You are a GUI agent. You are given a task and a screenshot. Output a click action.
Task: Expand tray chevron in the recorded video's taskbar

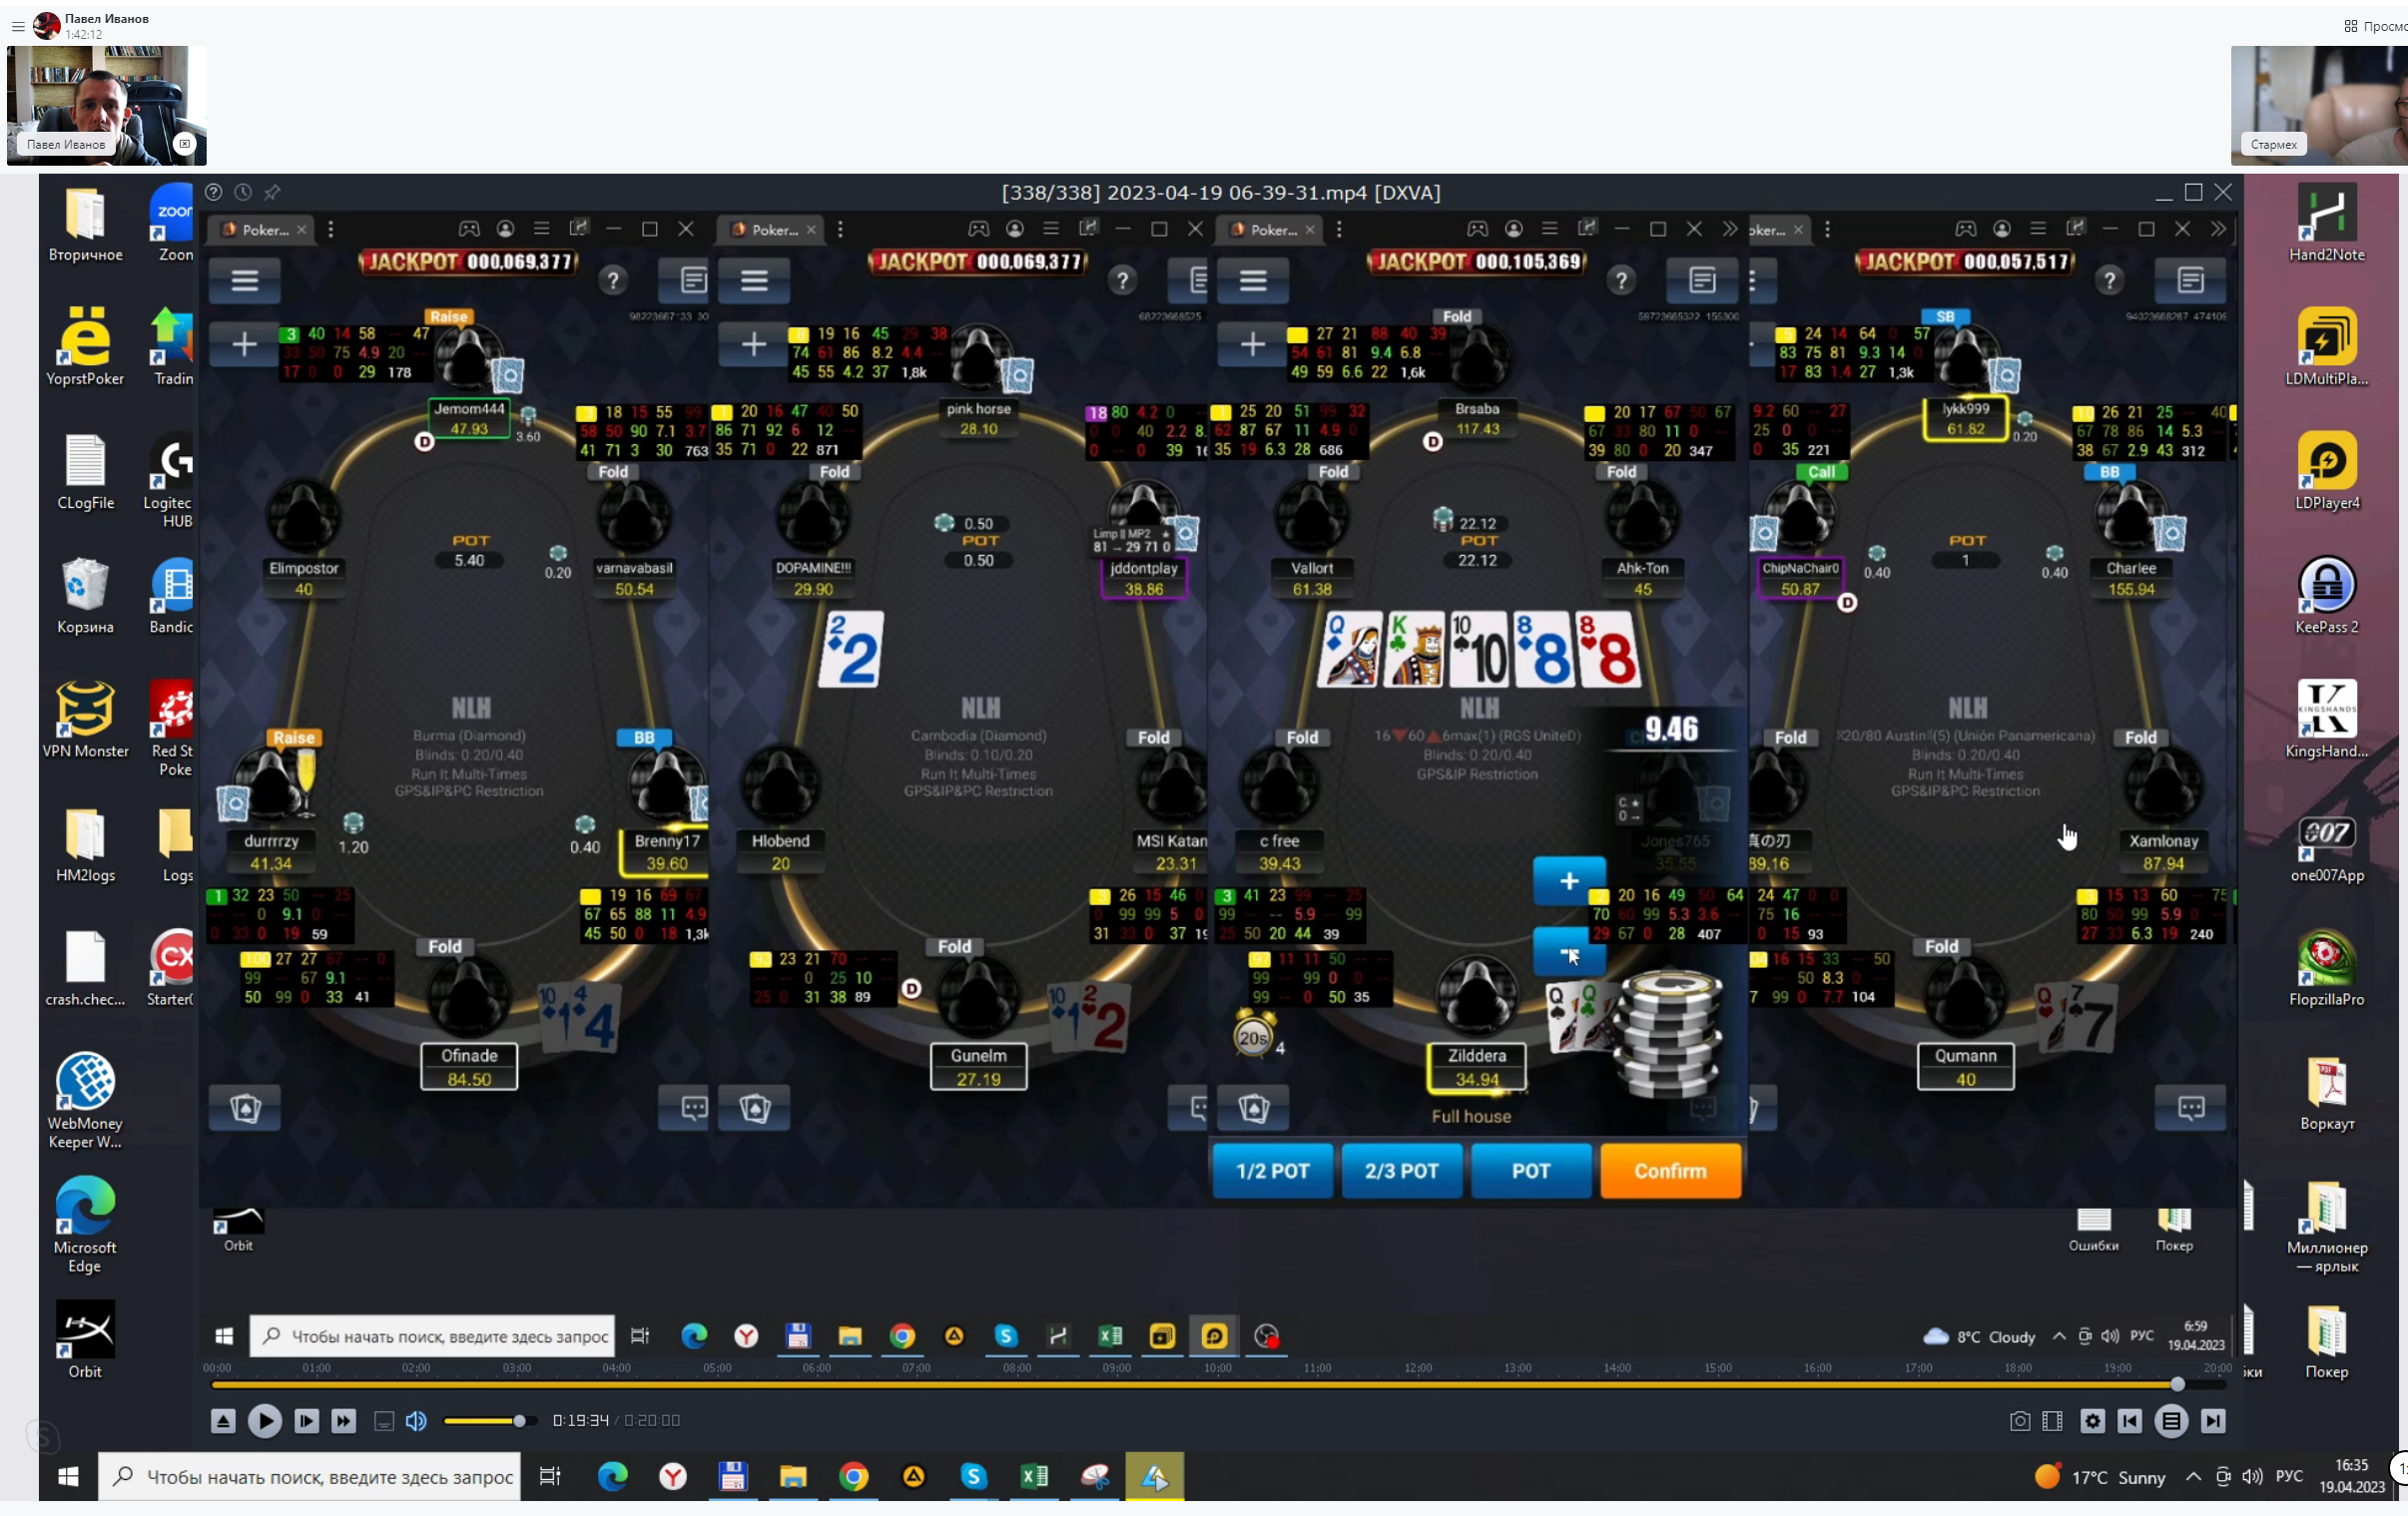(x=2058, y=1336)
